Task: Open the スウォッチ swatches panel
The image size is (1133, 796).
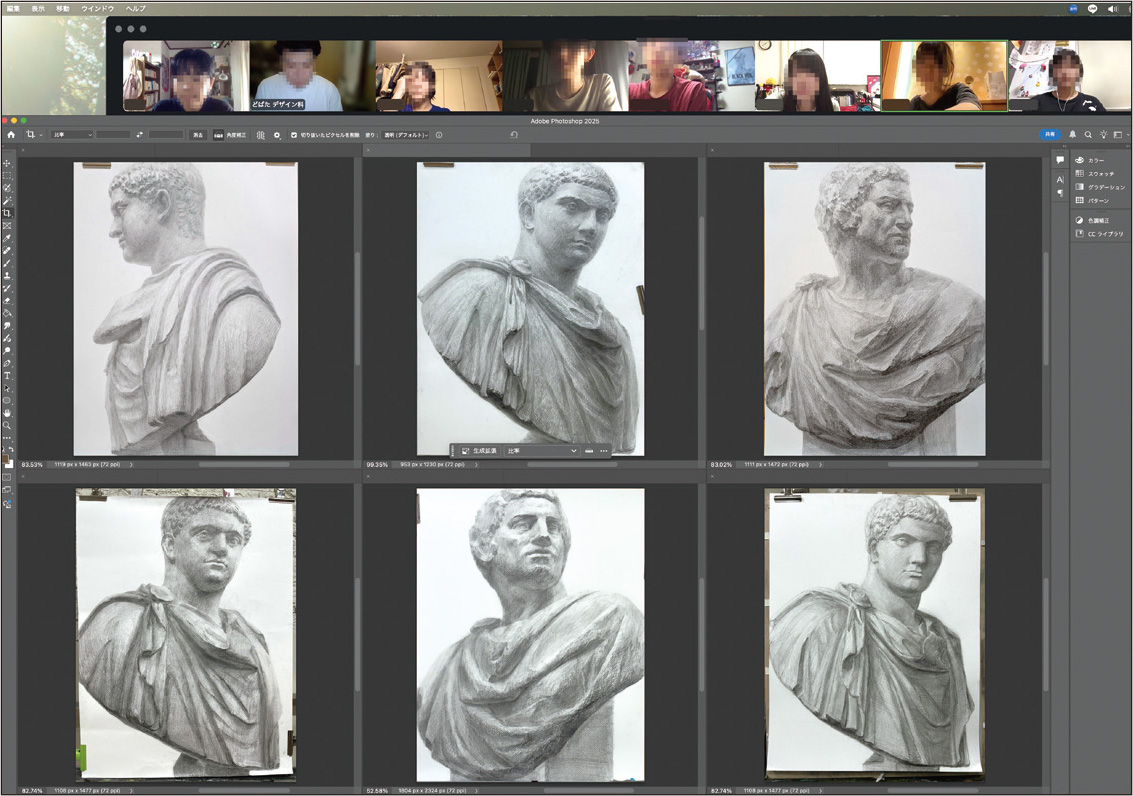Action: [x=1100, y=174]
